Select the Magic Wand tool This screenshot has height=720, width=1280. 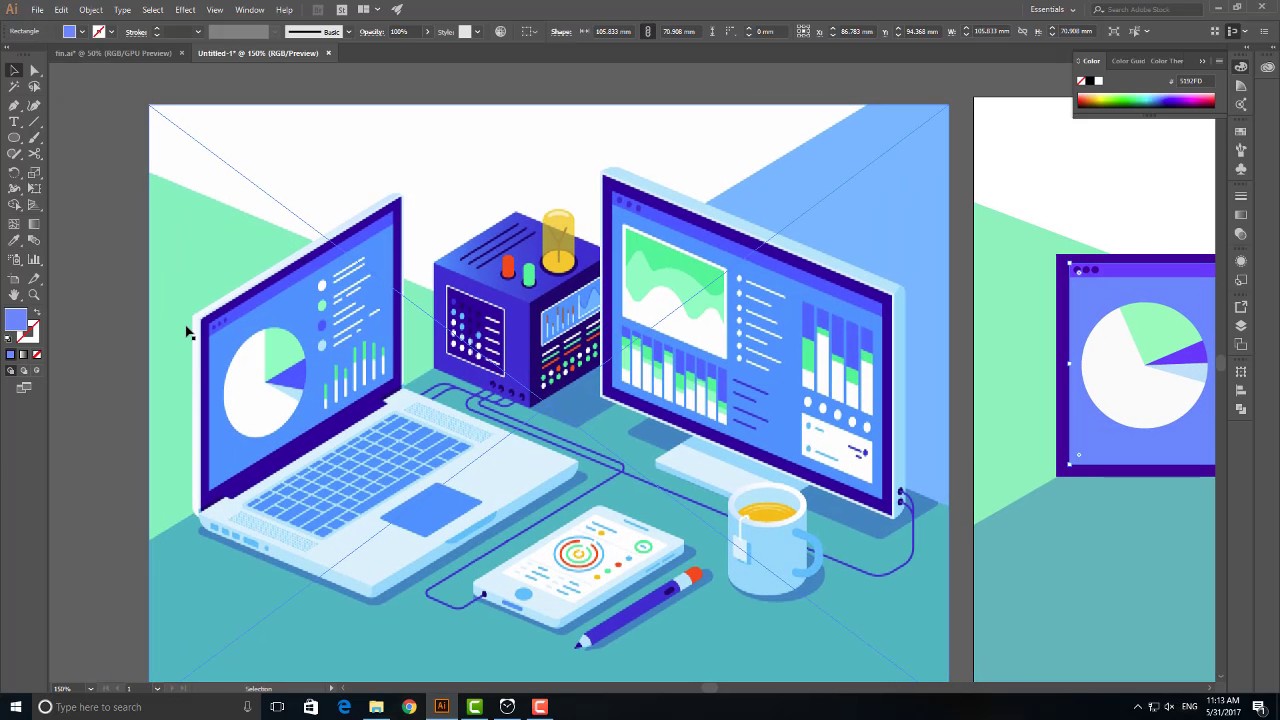(14, 87)
